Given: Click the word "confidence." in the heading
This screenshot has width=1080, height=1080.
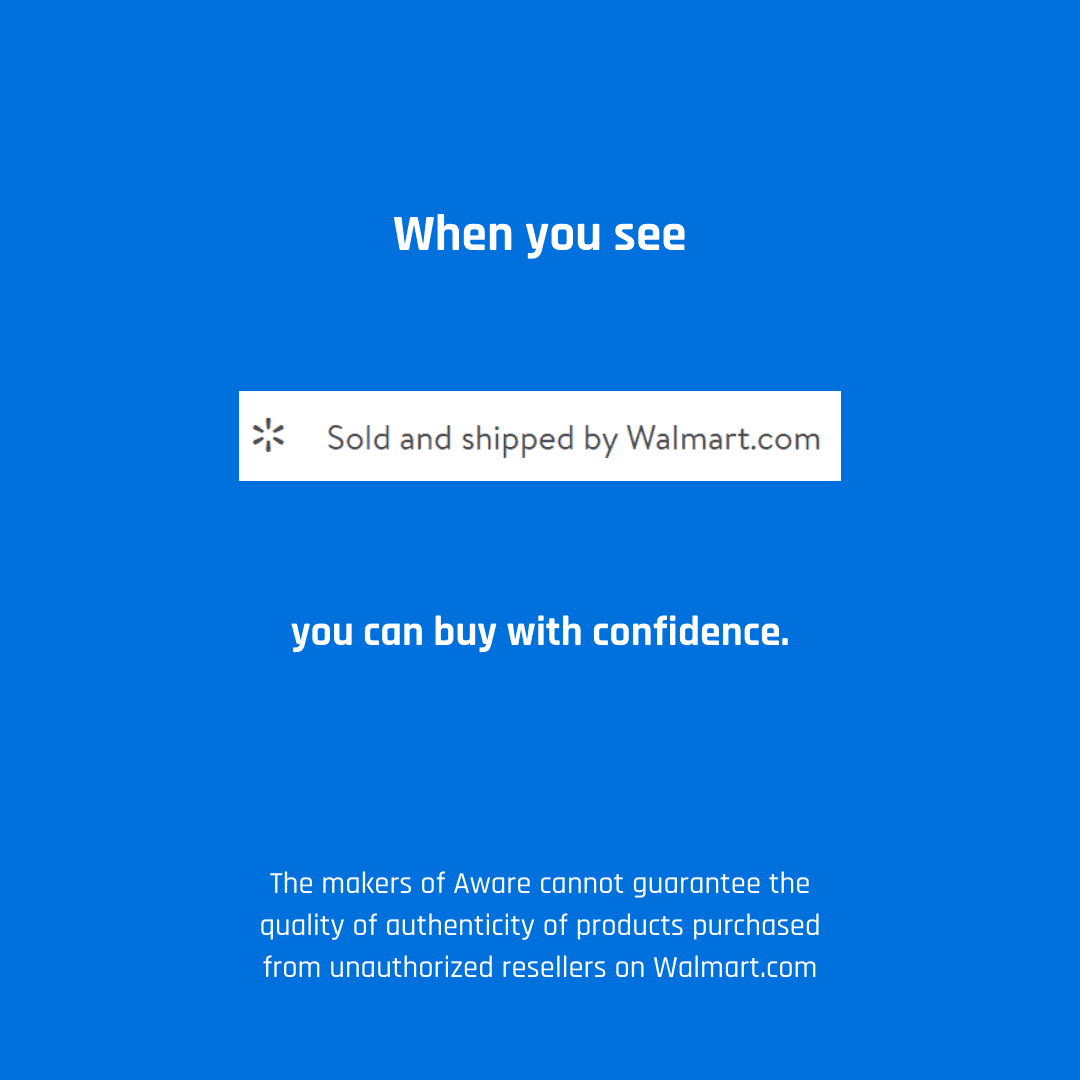Looking at the screenshot, I should click(691, 631).
